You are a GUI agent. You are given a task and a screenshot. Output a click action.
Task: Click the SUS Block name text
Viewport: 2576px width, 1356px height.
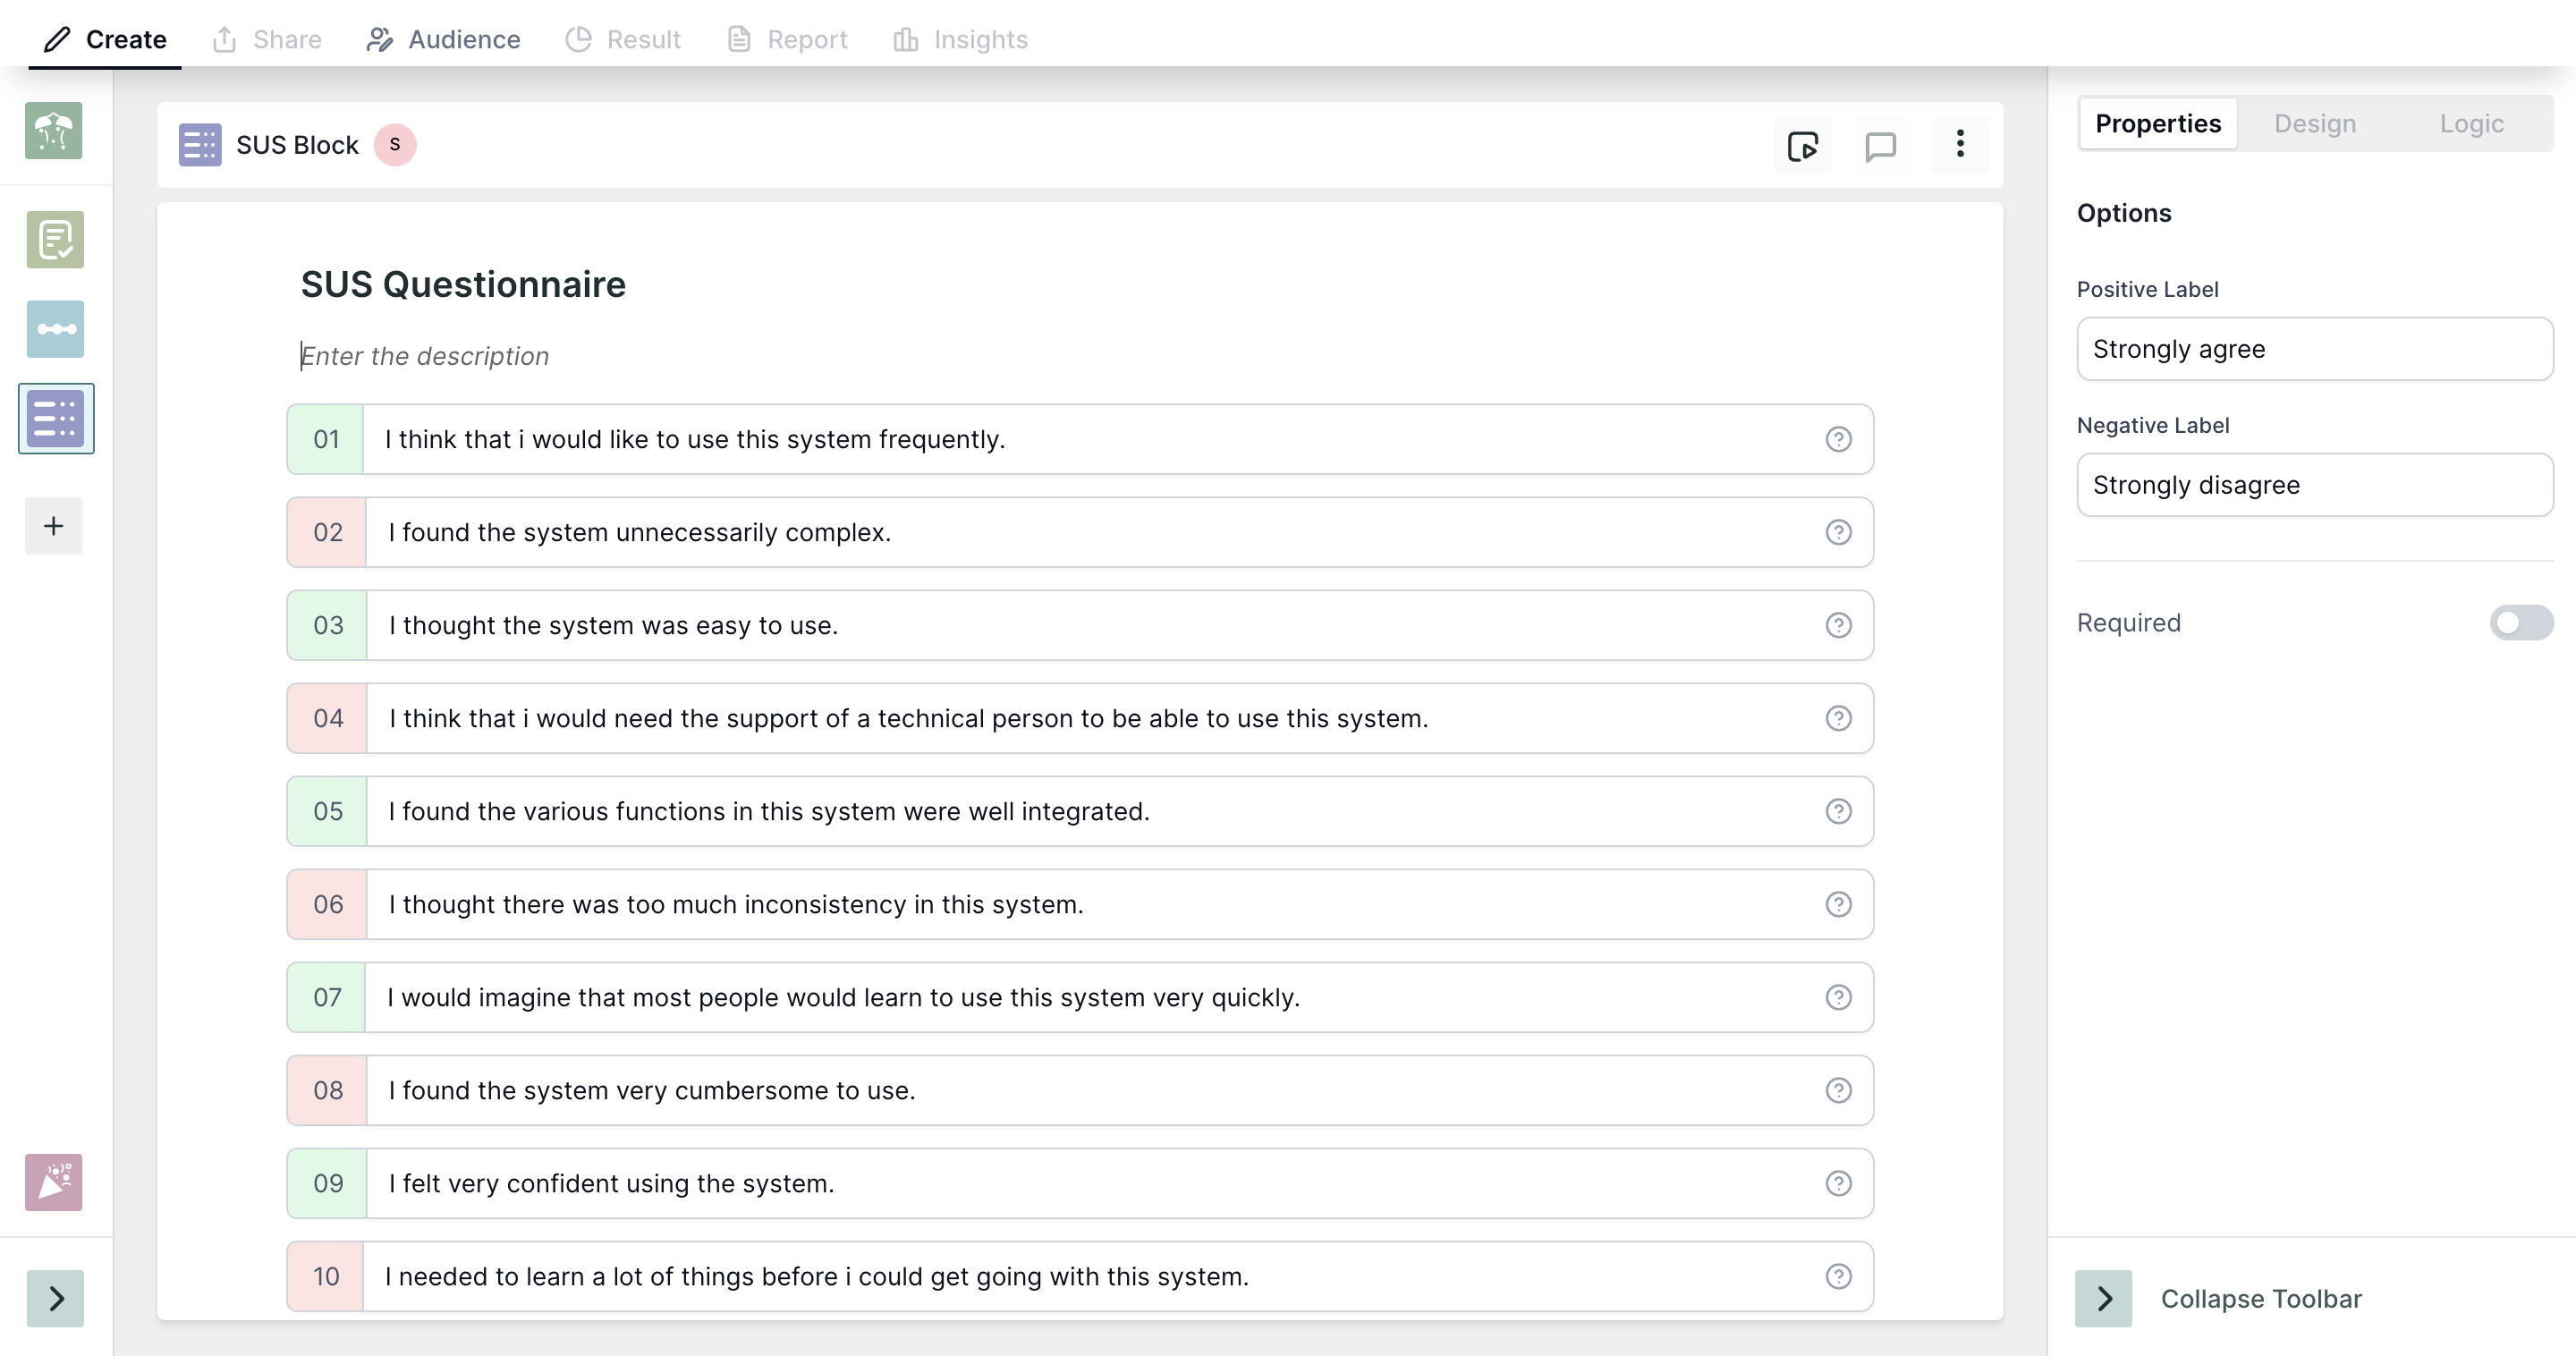coord(297,145)
